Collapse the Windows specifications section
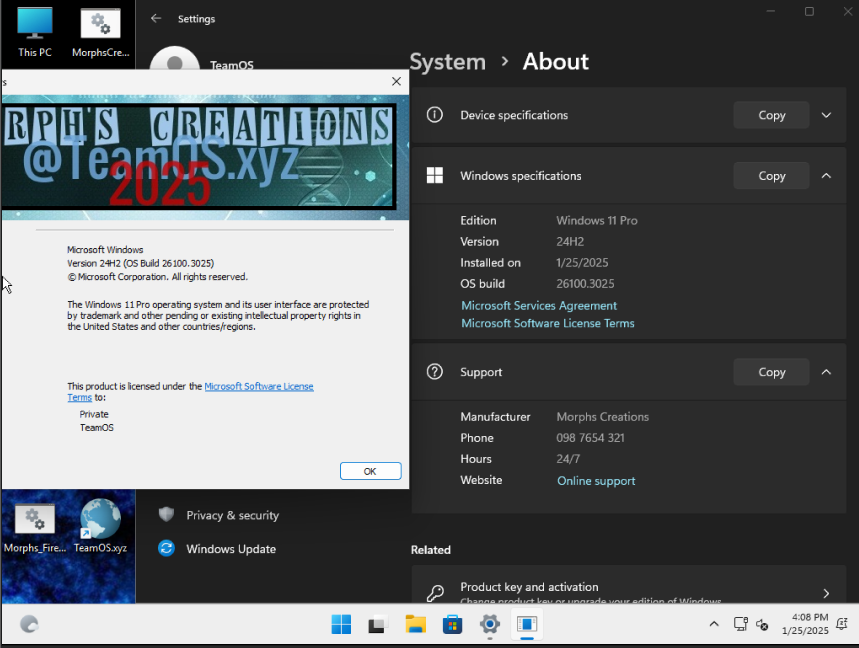 (x=826, y=176)
